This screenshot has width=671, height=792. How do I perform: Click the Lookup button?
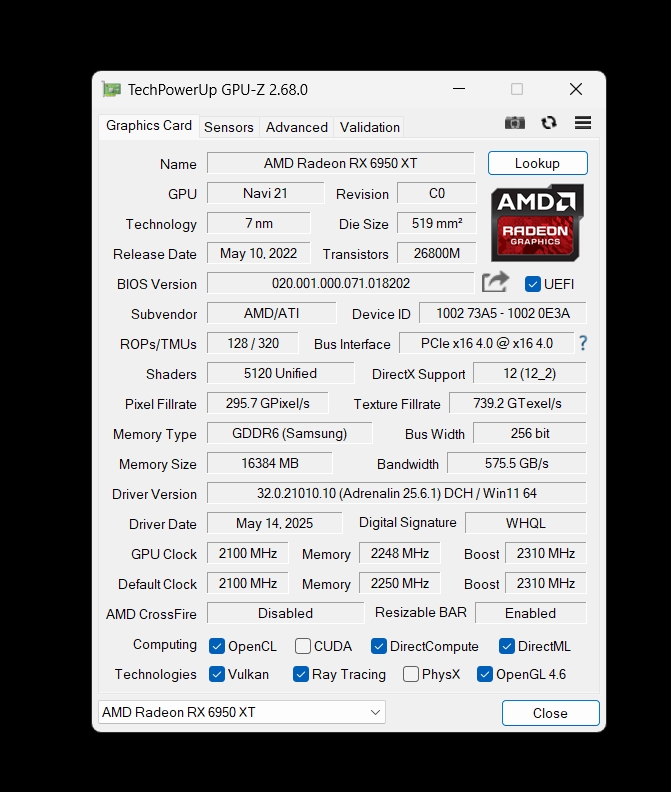pyautogui.click(x=538, y=163)
